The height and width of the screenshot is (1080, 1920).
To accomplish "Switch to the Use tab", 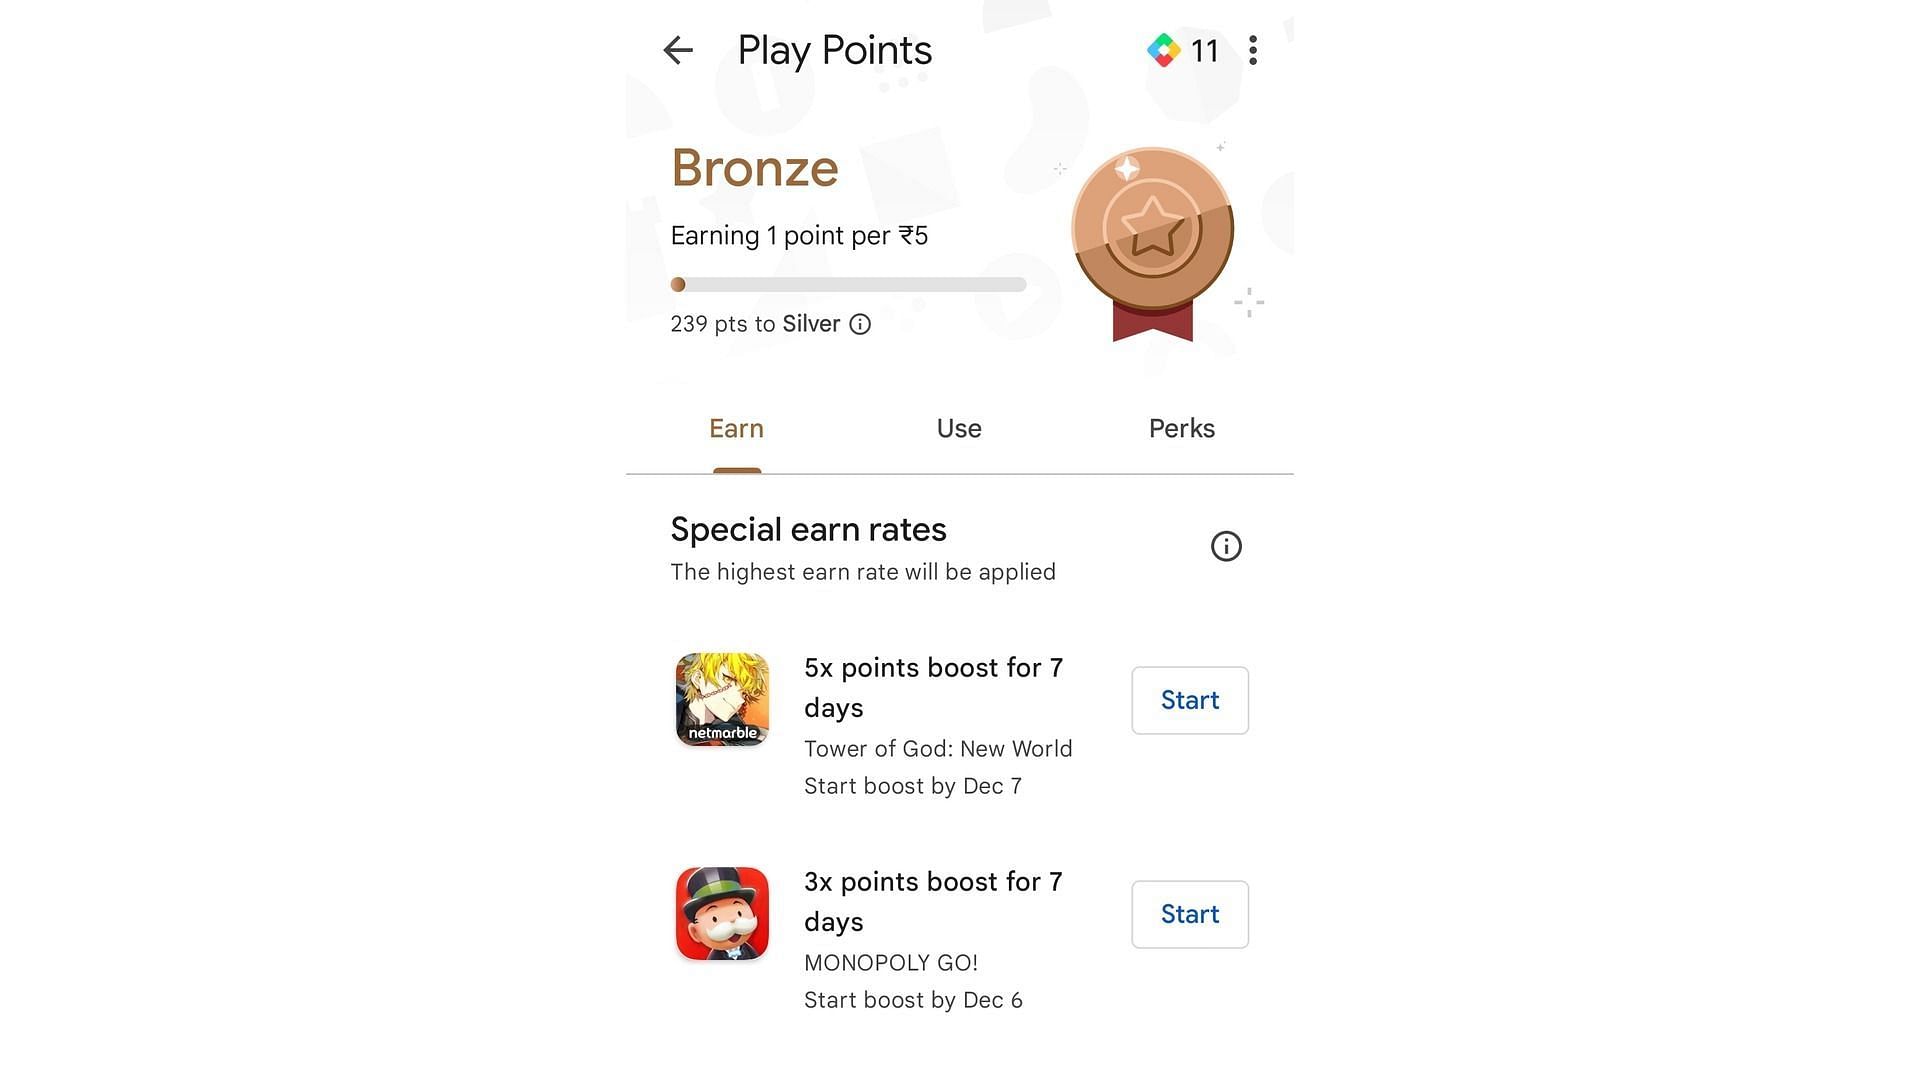I will coord(959,427).
